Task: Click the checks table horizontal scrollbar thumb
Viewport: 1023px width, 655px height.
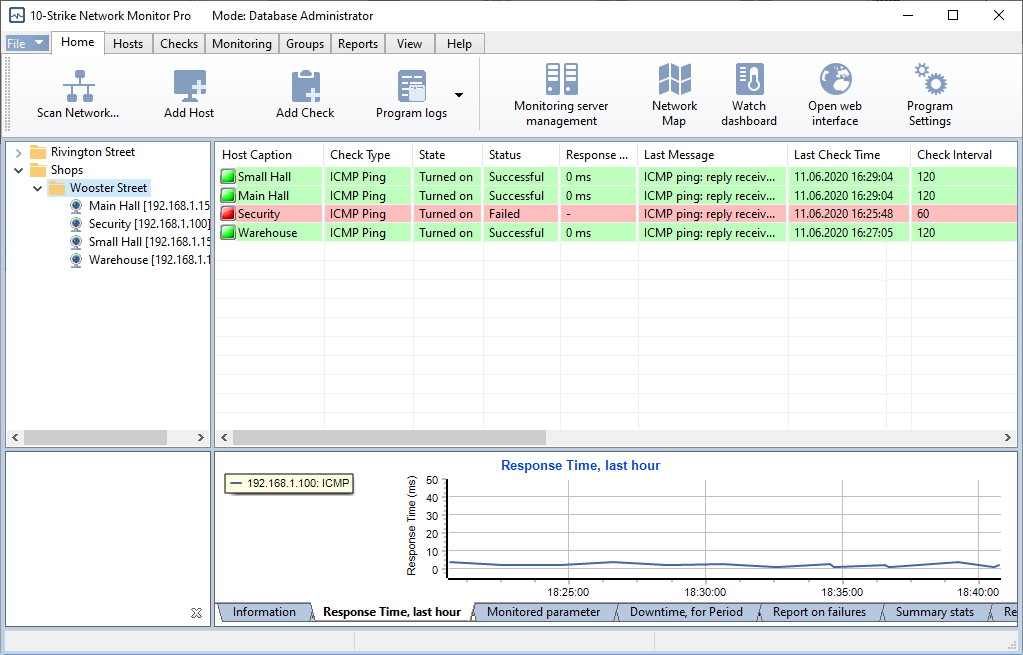Action: point(389,438)
